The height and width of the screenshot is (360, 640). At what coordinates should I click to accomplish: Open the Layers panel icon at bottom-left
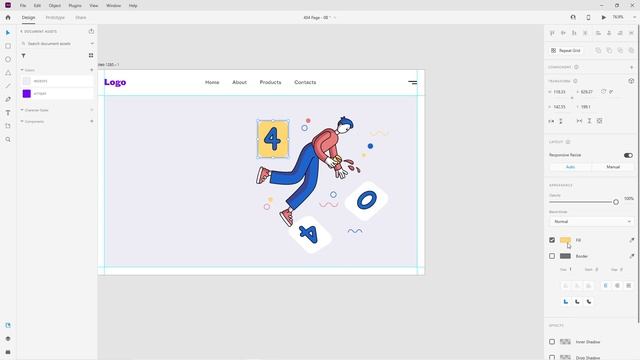tap(8, 339)
